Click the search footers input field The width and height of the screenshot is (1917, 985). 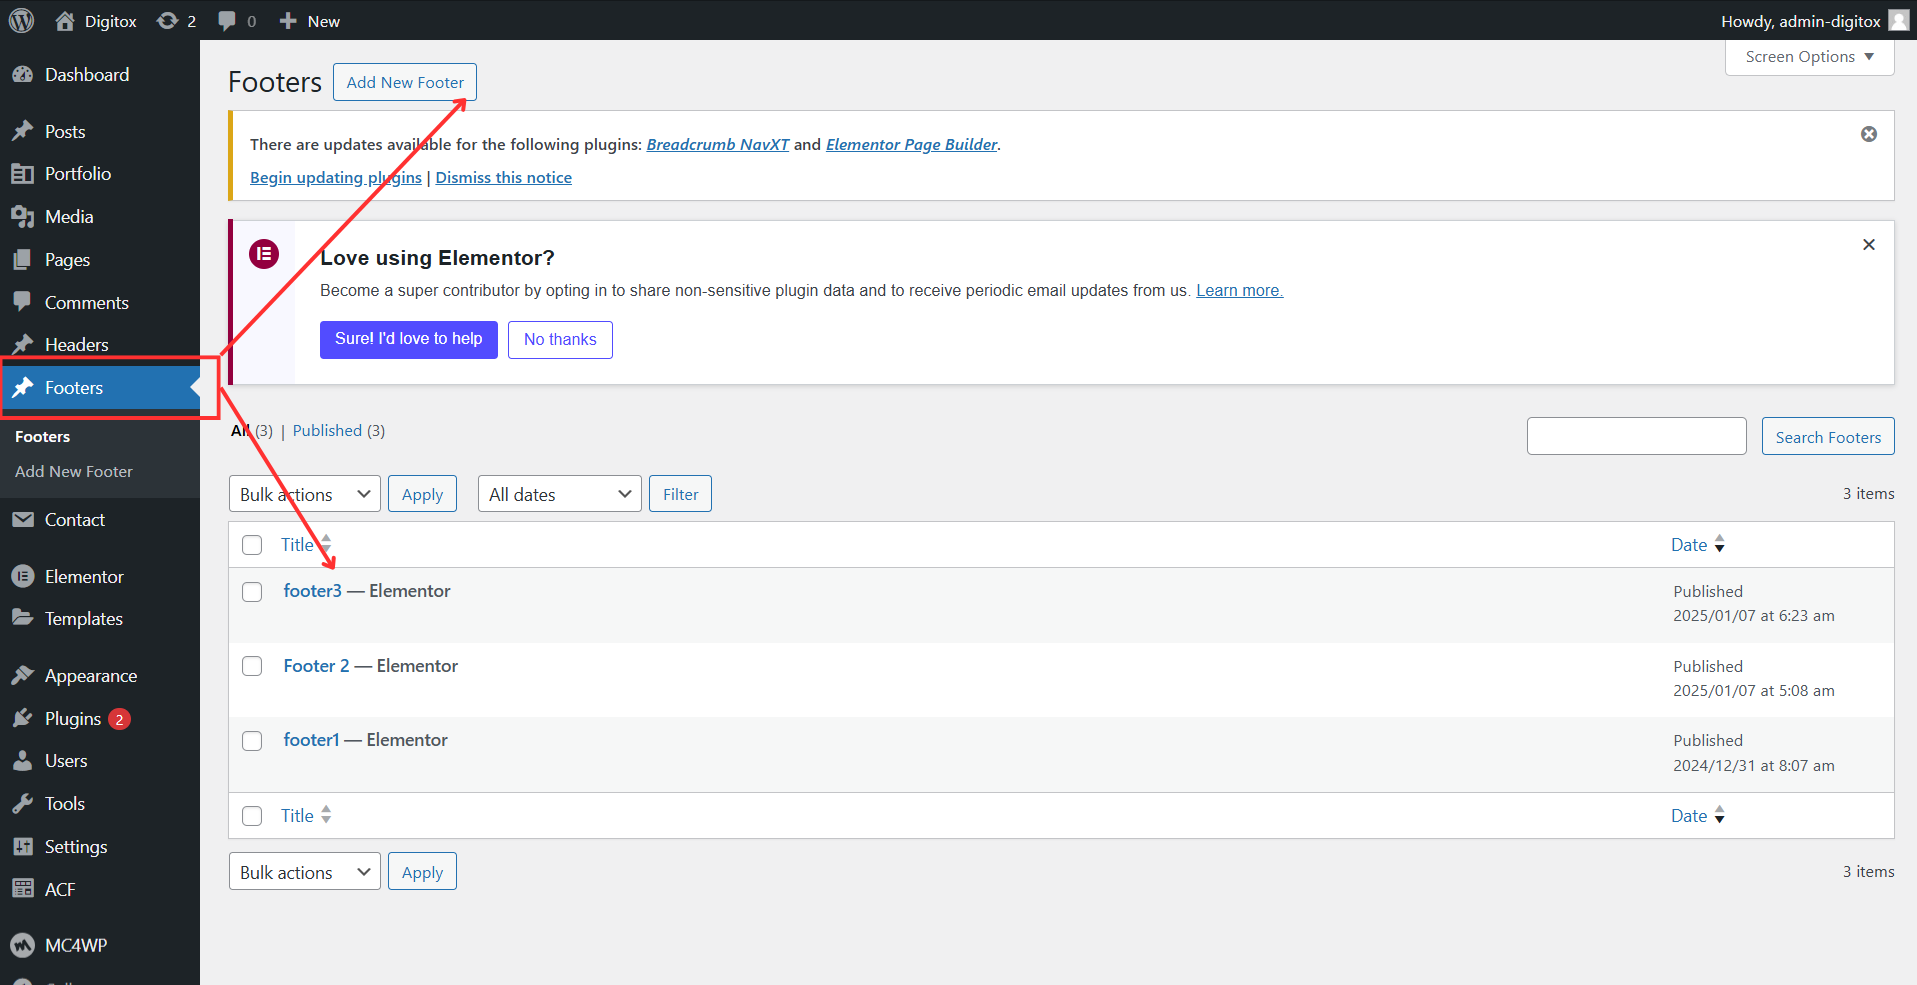[x=1636, y=436]
